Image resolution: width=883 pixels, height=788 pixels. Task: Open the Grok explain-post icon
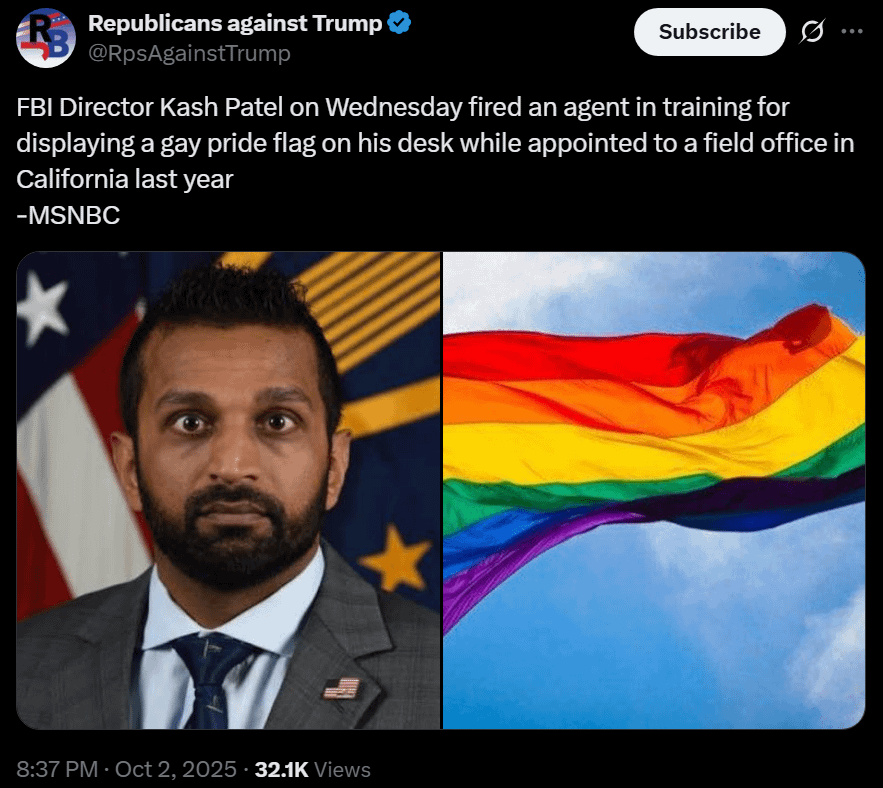click(x=812, y=32)
